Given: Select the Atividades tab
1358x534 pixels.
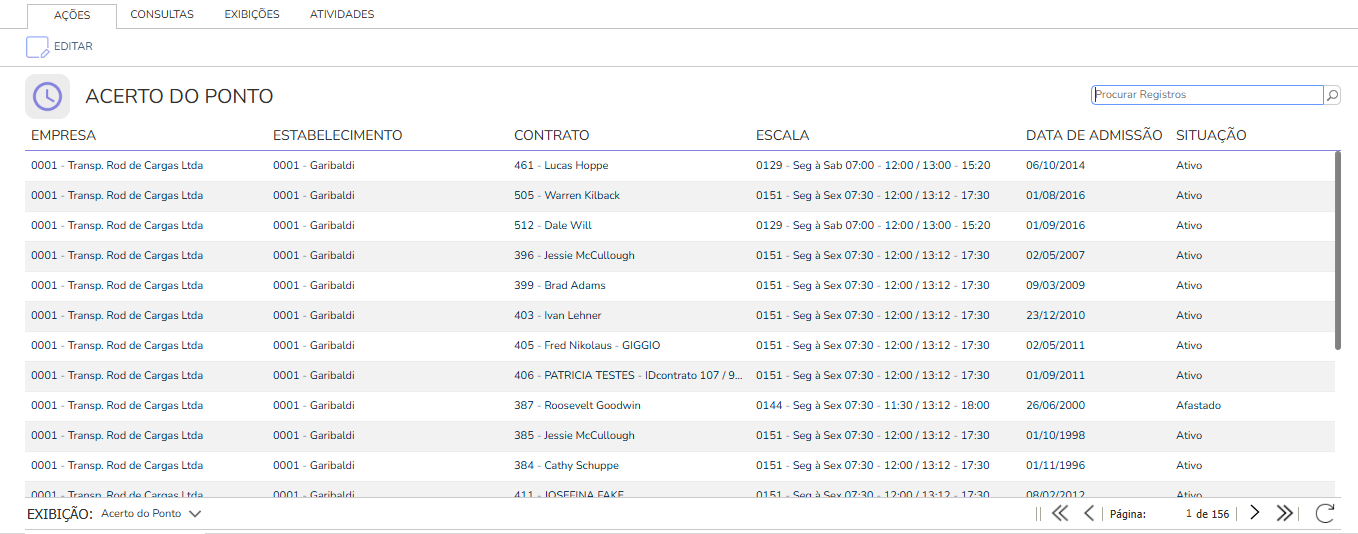Looking at the screenshot, I should pyautogui.click(x=342, y=15).
